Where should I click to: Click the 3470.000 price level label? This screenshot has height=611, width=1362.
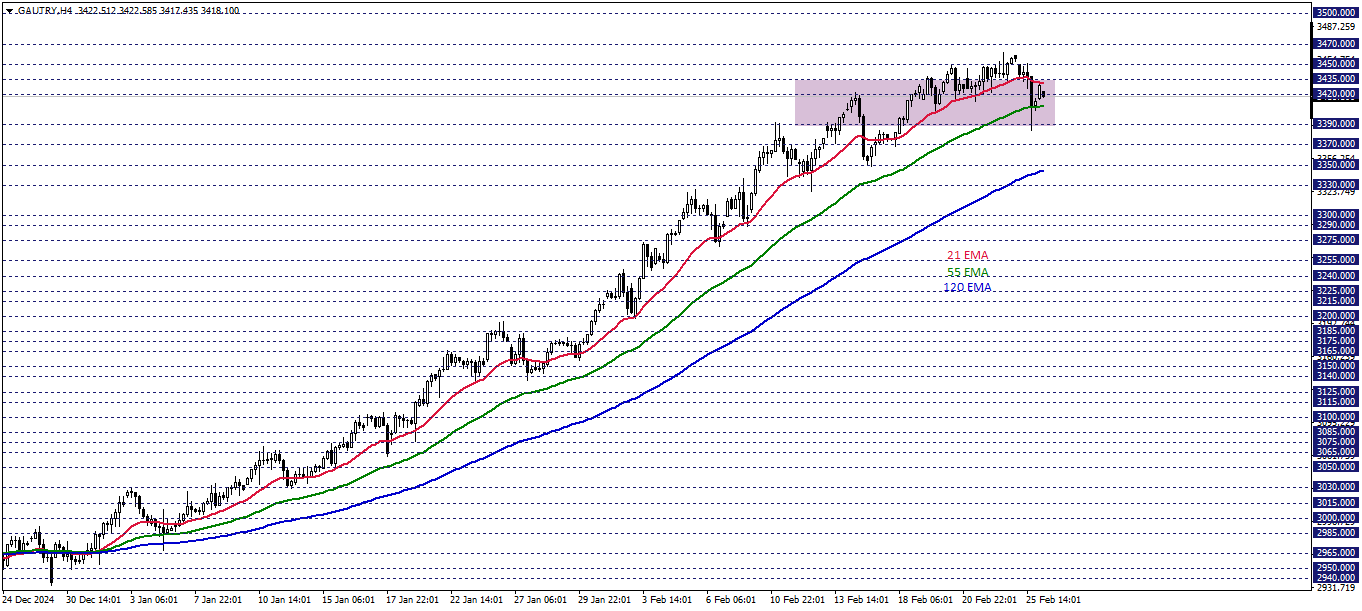[1336, 44]
